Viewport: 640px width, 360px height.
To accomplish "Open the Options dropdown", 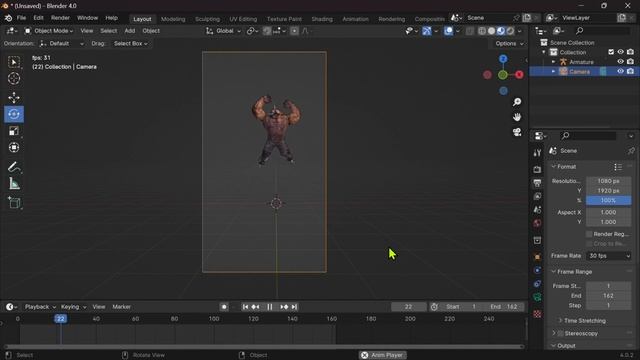I will click(x=509, y=43).
